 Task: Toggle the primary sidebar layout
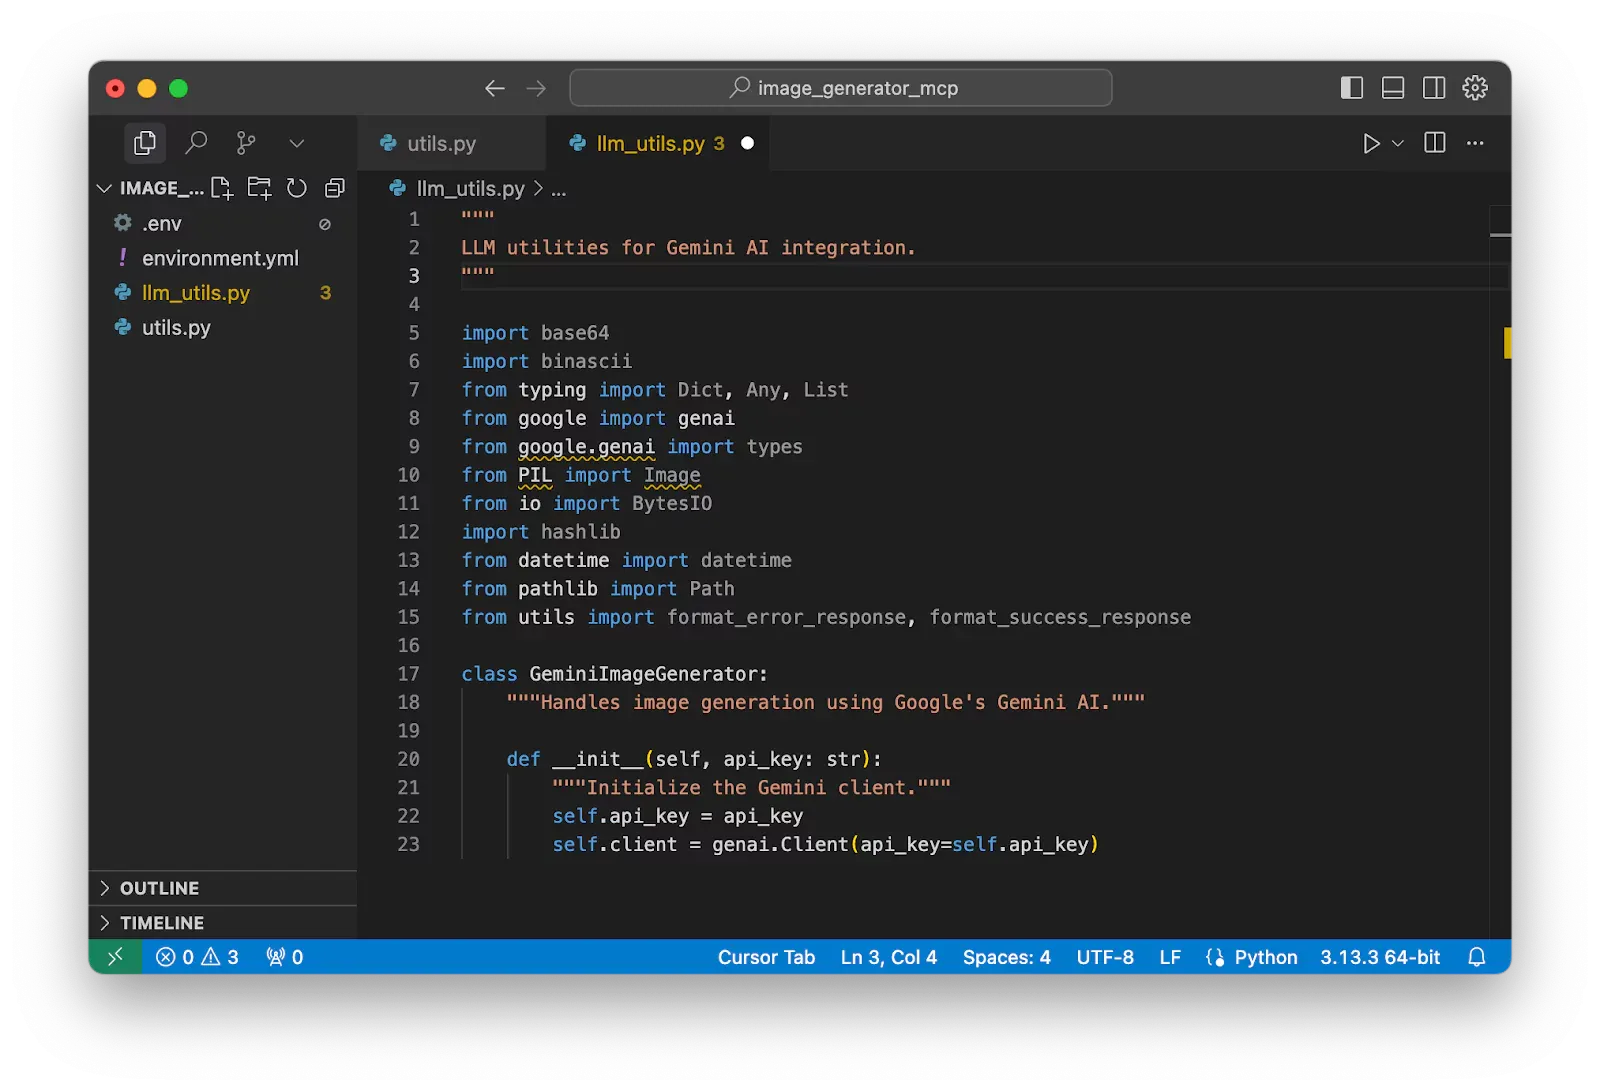(x=1351, y=88)
